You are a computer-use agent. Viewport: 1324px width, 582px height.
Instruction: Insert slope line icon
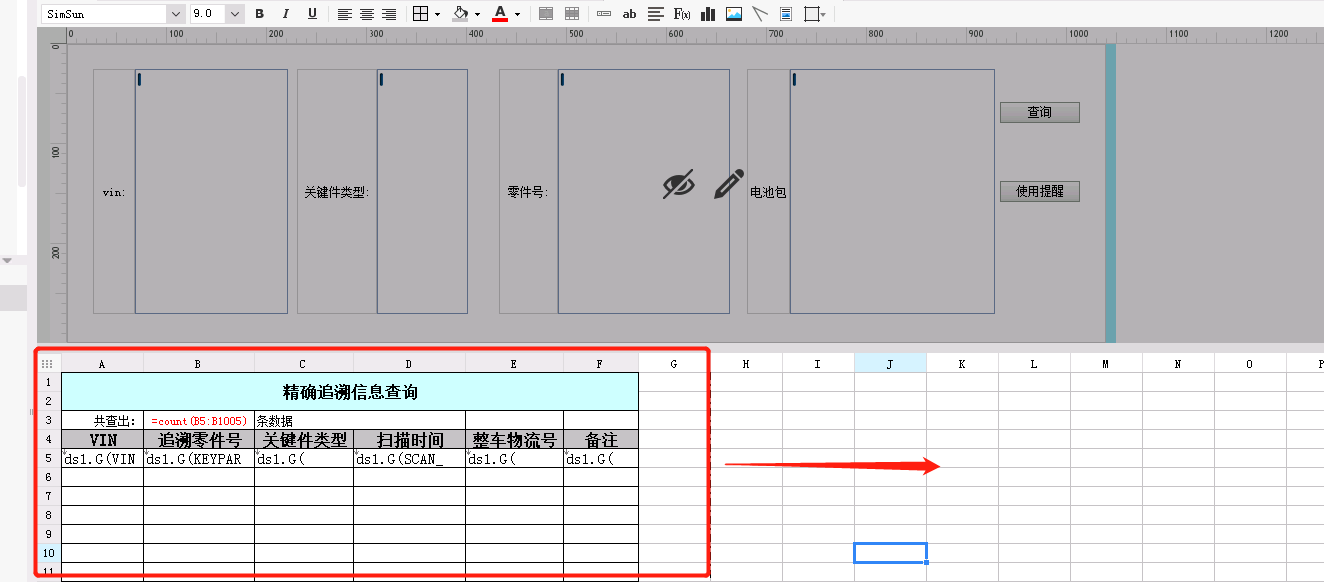[x=760, y=14]
